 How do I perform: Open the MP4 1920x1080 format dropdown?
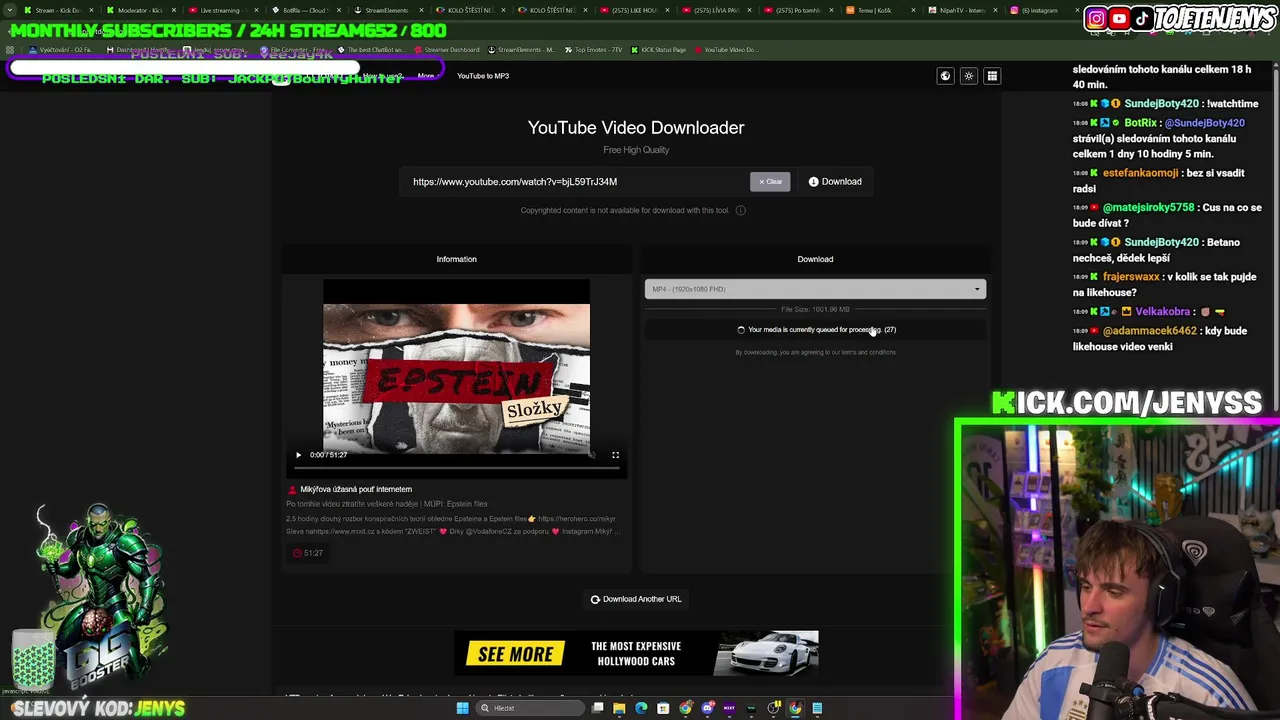tap(815, 289)
